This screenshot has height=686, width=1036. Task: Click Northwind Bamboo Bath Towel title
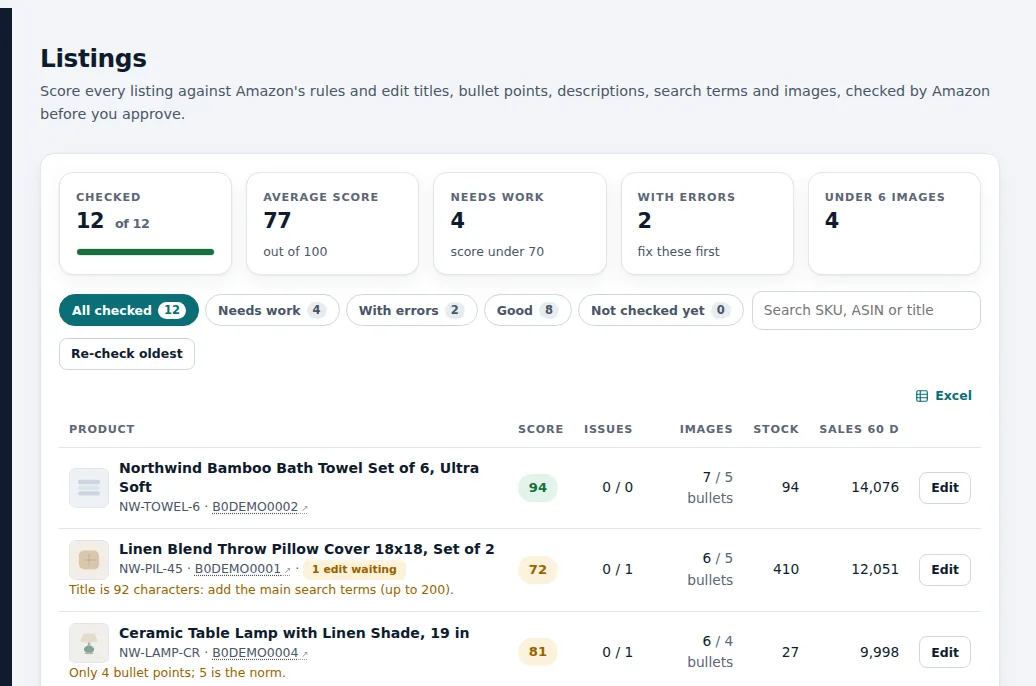[299, 477]
